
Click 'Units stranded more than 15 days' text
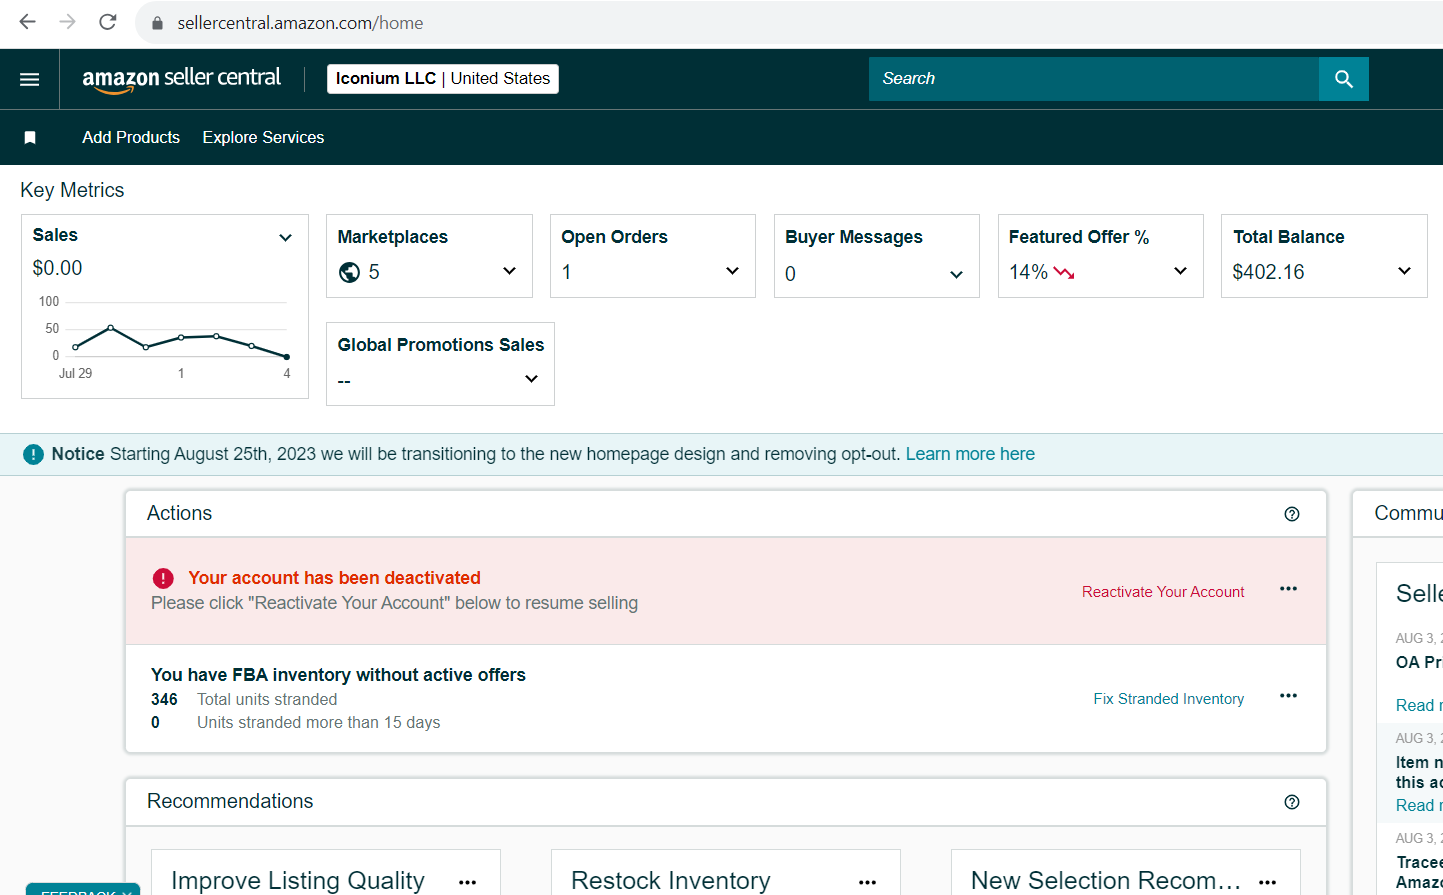318,723
